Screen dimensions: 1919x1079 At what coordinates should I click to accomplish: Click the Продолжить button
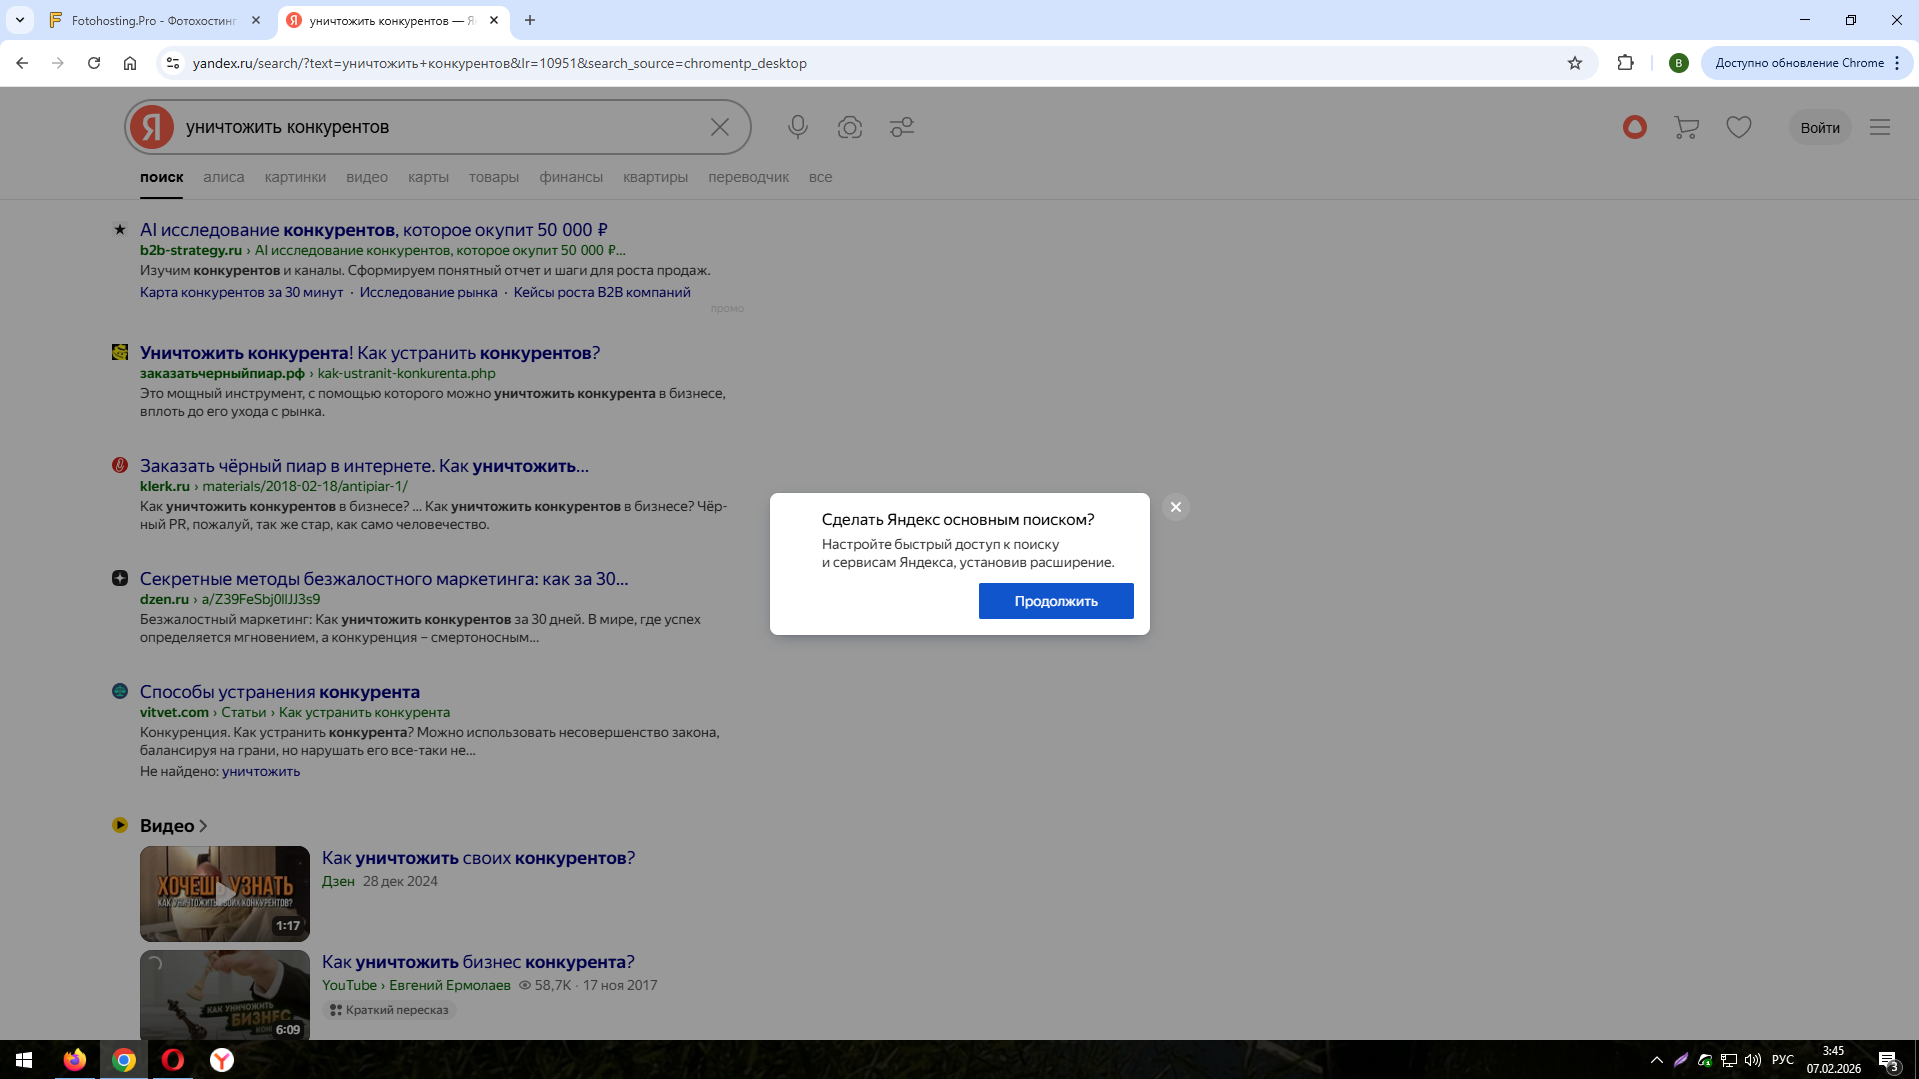(1056, 601)
